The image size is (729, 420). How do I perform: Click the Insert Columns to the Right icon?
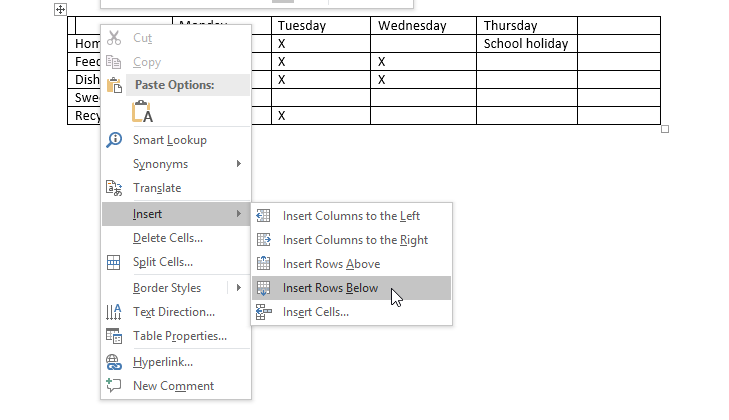coord(264,240)
